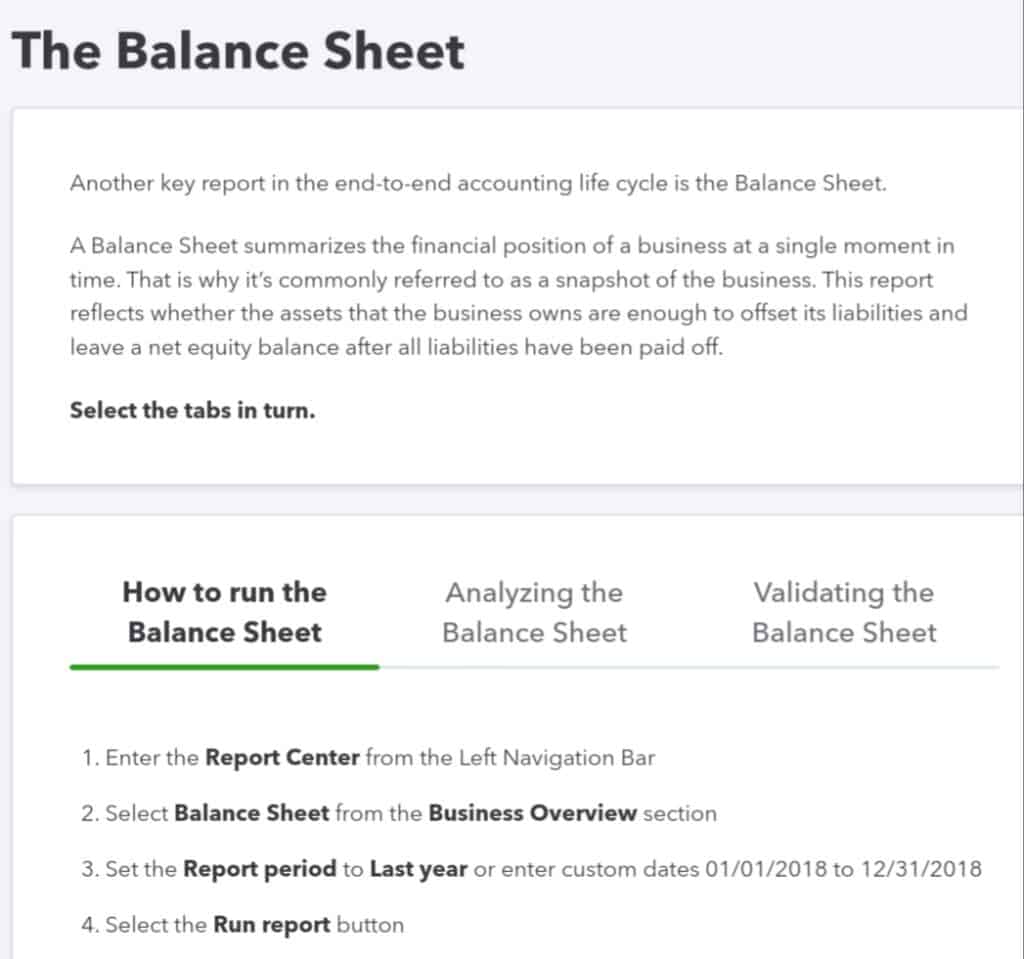Click step 4 Select the Run report line
Image resolution: width=1024 pixels, height=959 pixels.
point(242,925)
